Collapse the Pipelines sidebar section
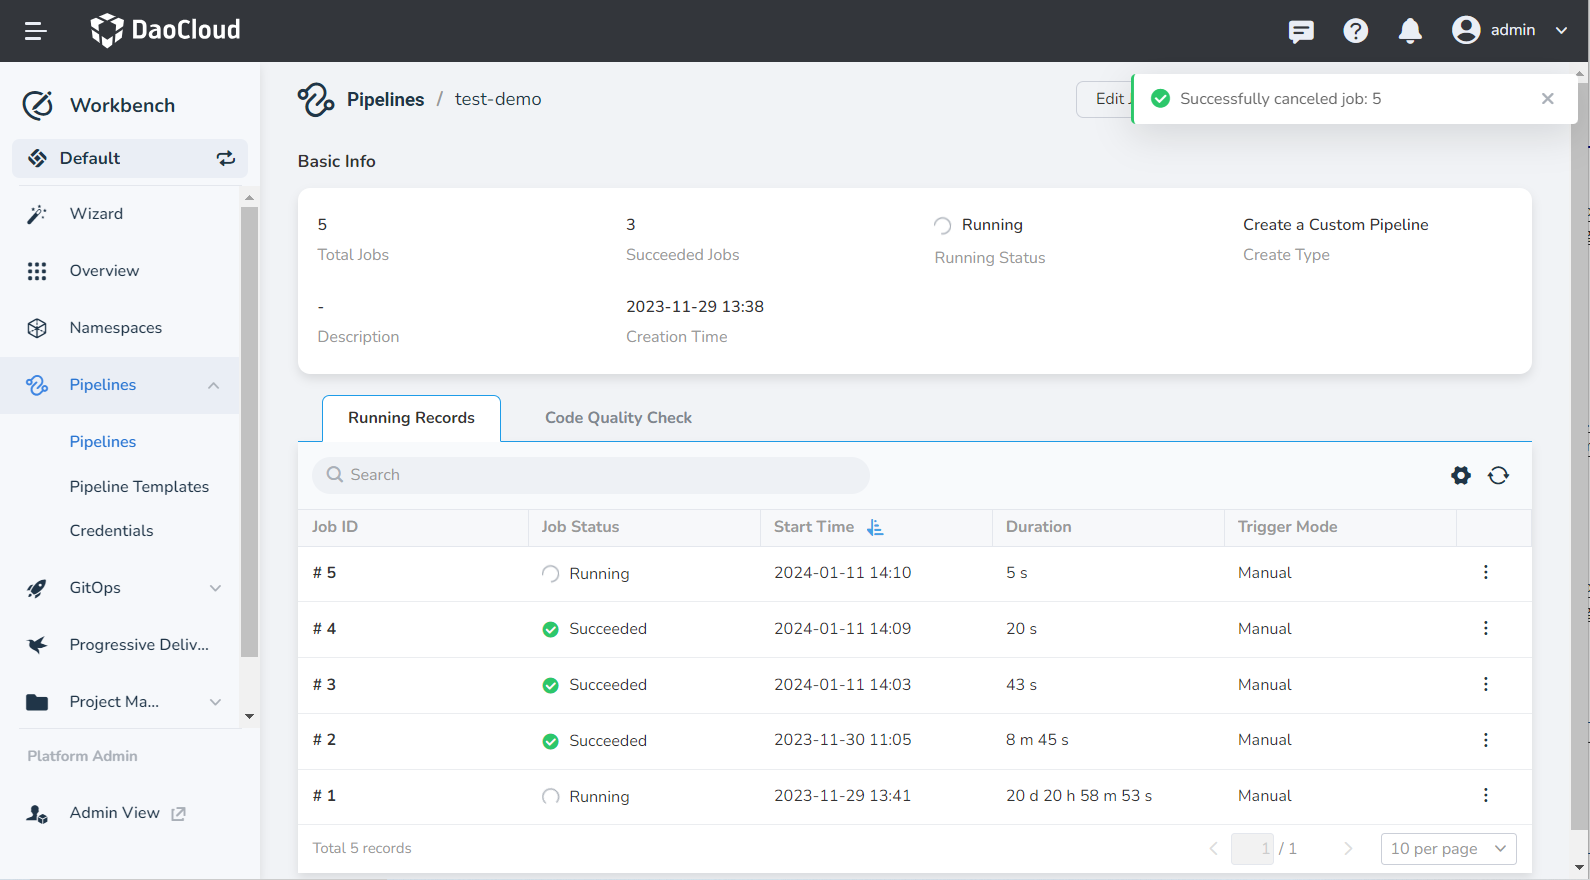Image resolution: width=1590 pixels, height=880 pixels. point(213,385)
